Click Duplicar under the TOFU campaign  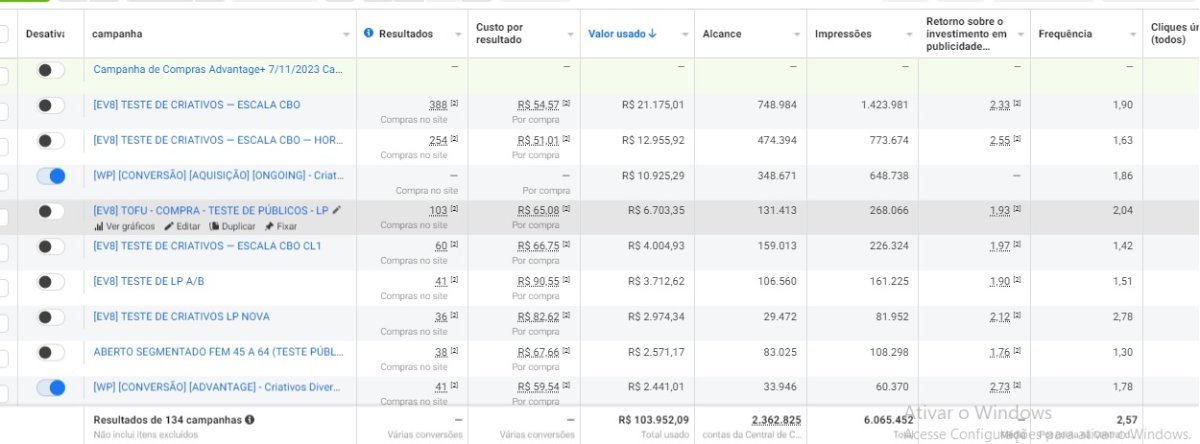(x=232, y=226)
